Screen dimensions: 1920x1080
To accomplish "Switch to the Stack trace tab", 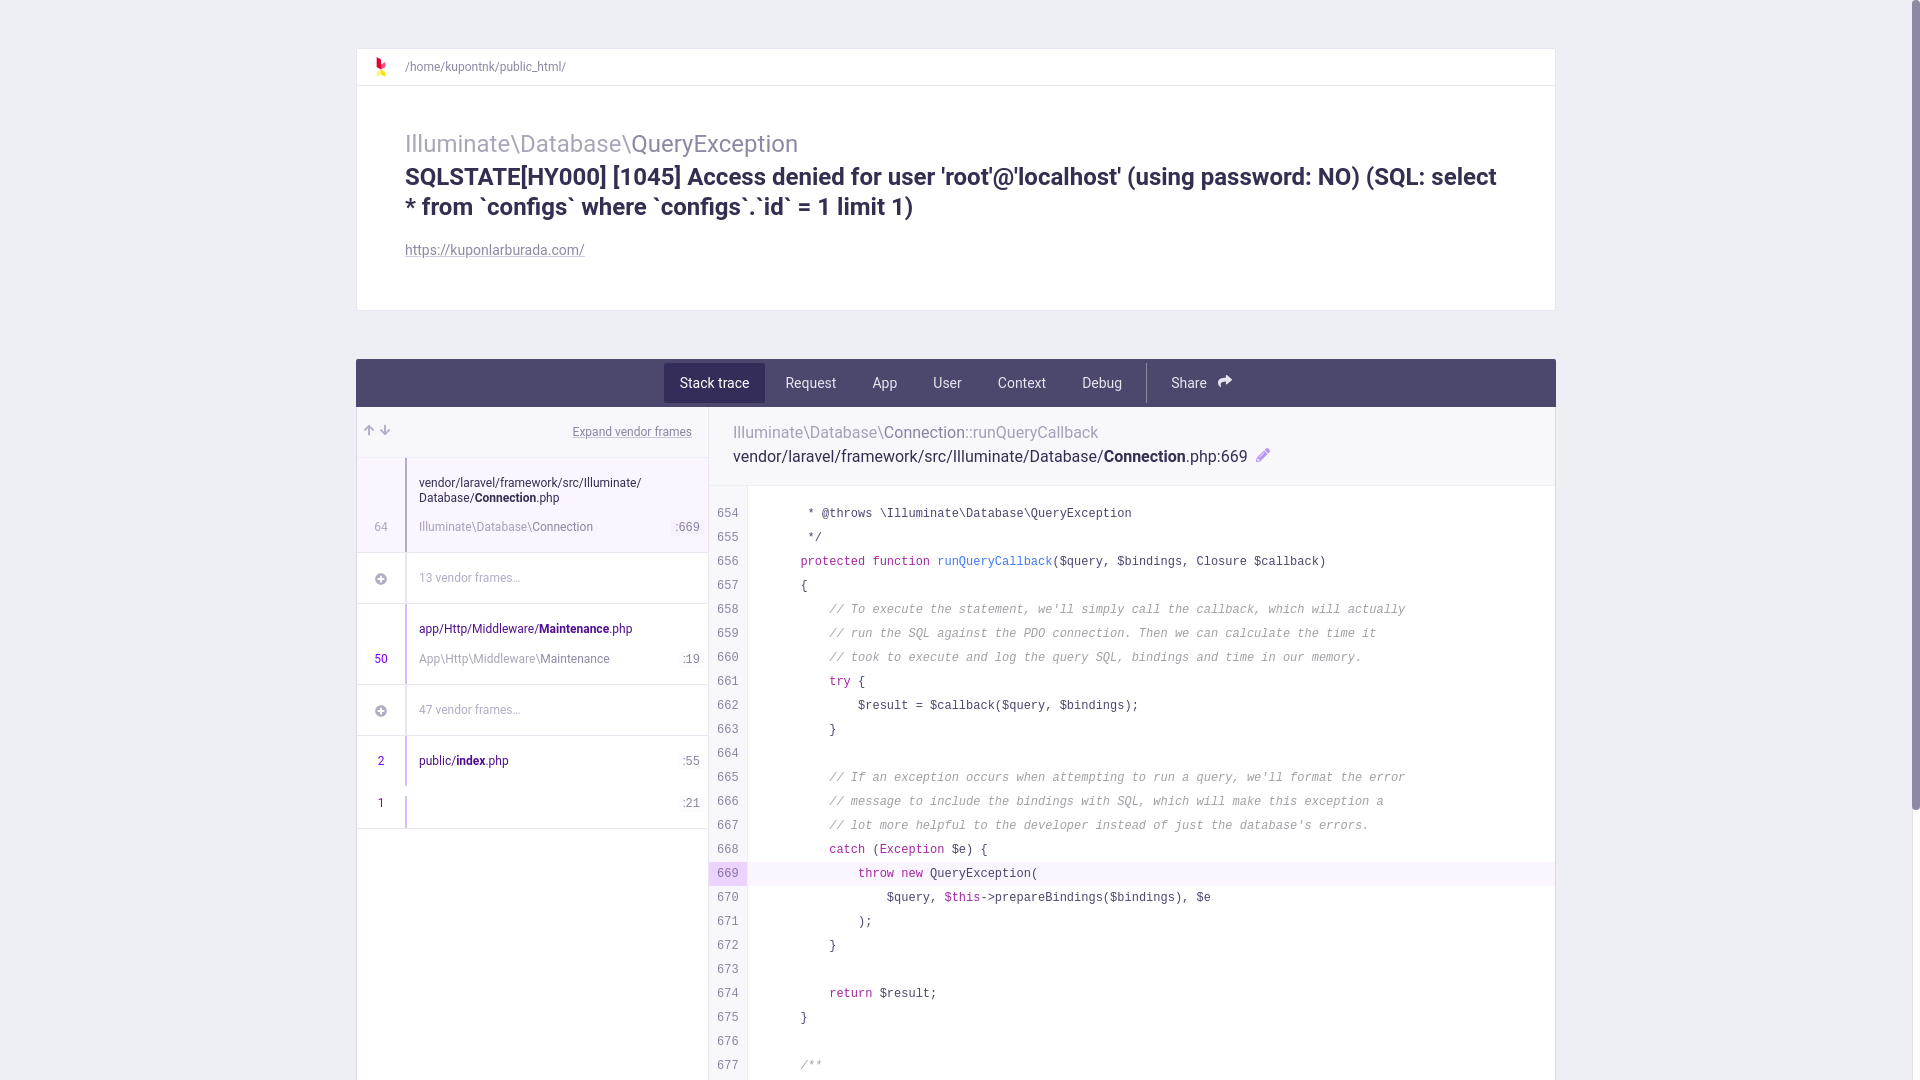I will tap(714, 383).
